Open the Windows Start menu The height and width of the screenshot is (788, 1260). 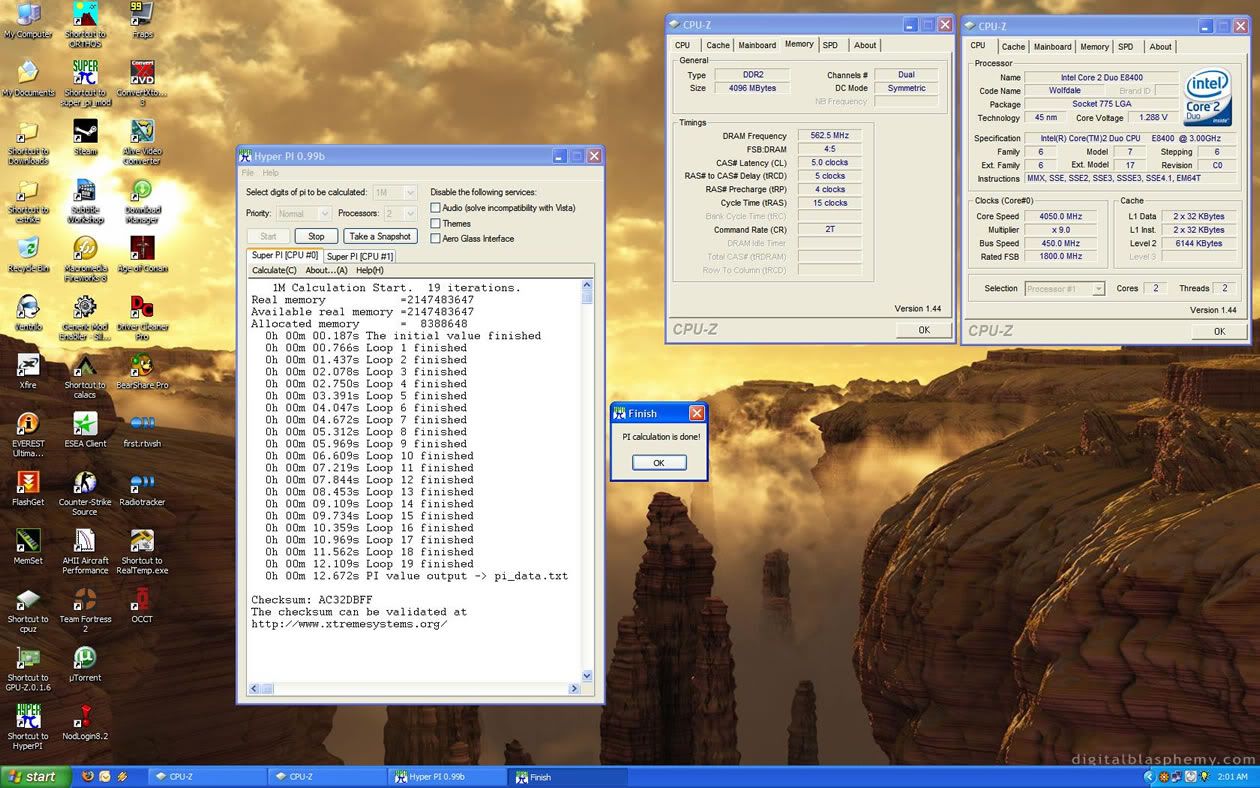36,777
